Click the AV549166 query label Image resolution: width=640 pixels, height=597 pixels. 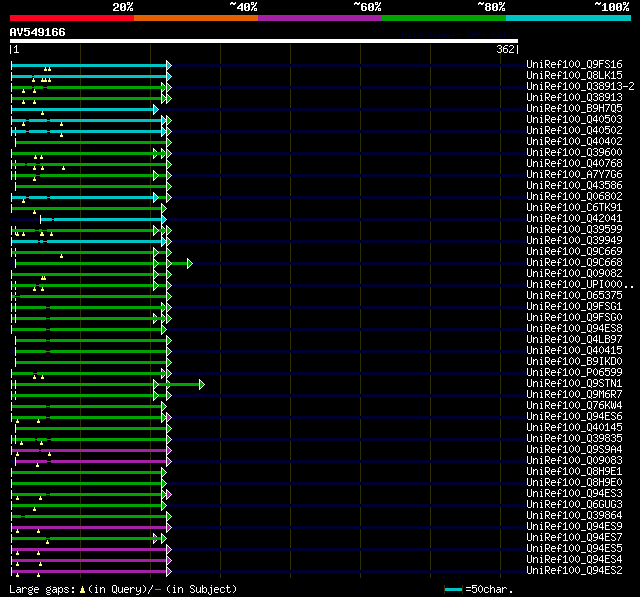point(38,32)
